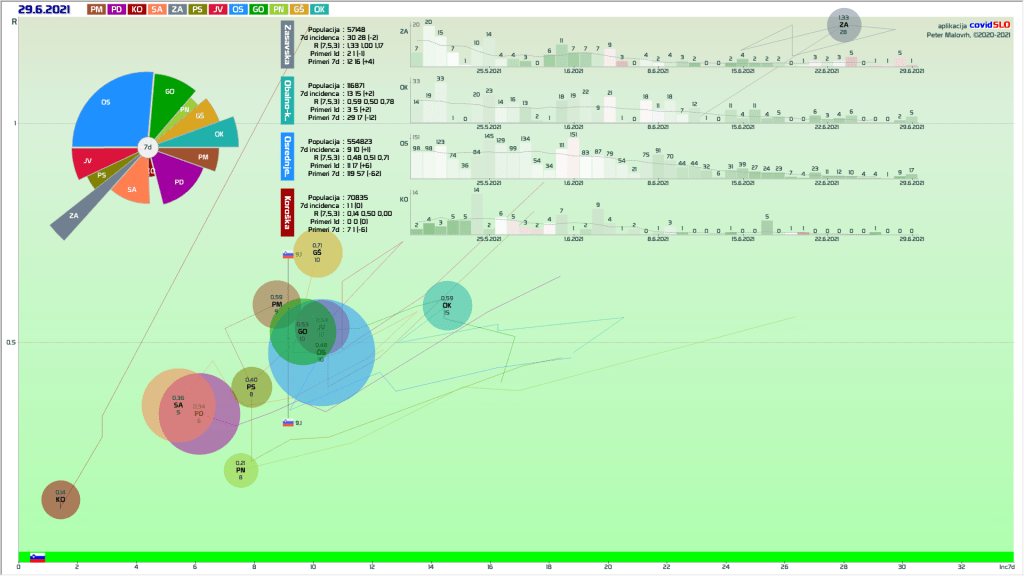
Task: Click the GŠ bubble on the chart
Action: pyautogui.click(x=317, y=253)
